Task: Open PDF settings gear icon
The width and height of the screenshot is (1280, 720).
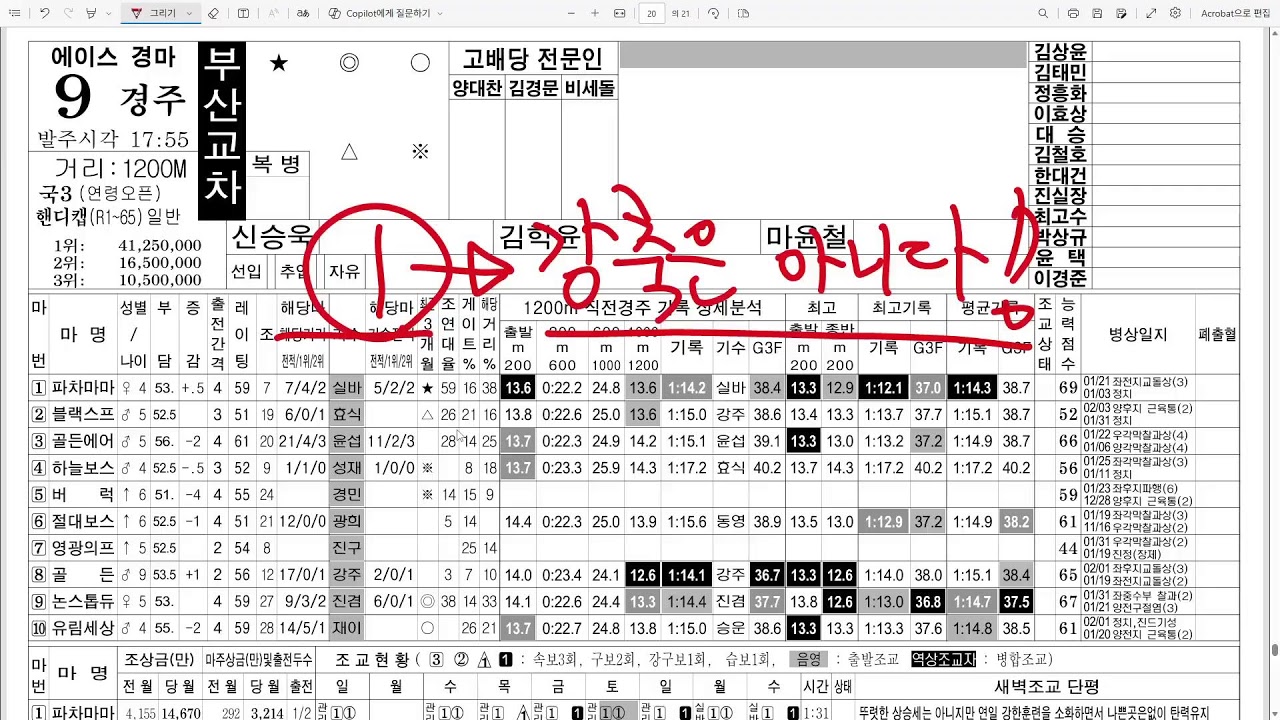Action: (x=1175, y=13)
